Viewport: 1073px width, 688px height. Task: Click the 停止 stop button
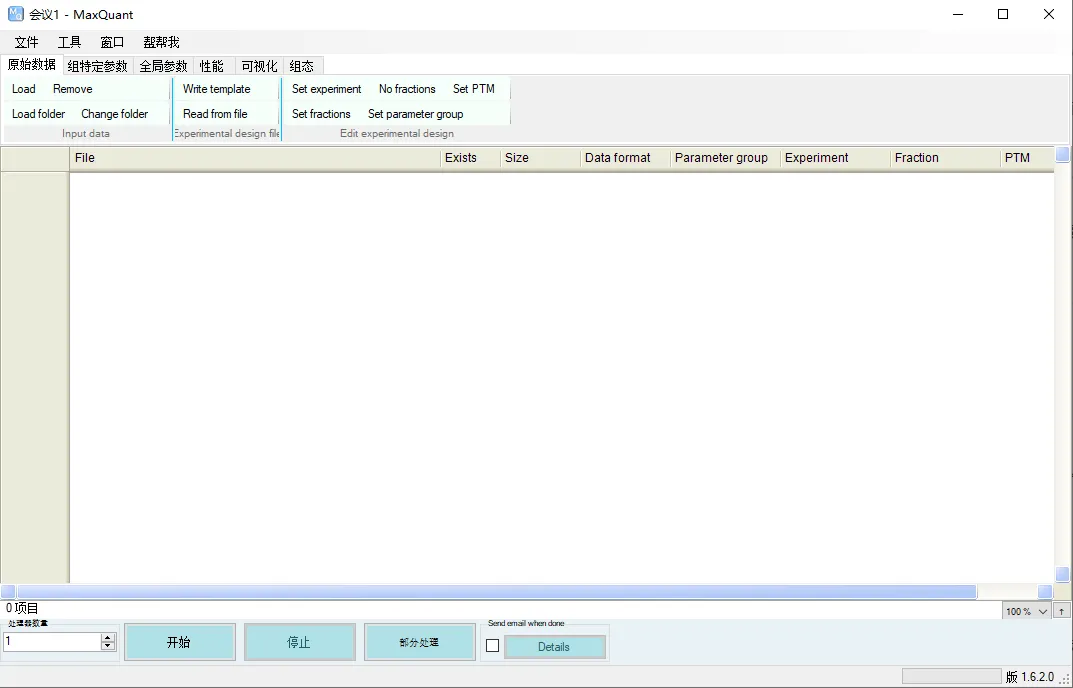click(x=300, y=642)
